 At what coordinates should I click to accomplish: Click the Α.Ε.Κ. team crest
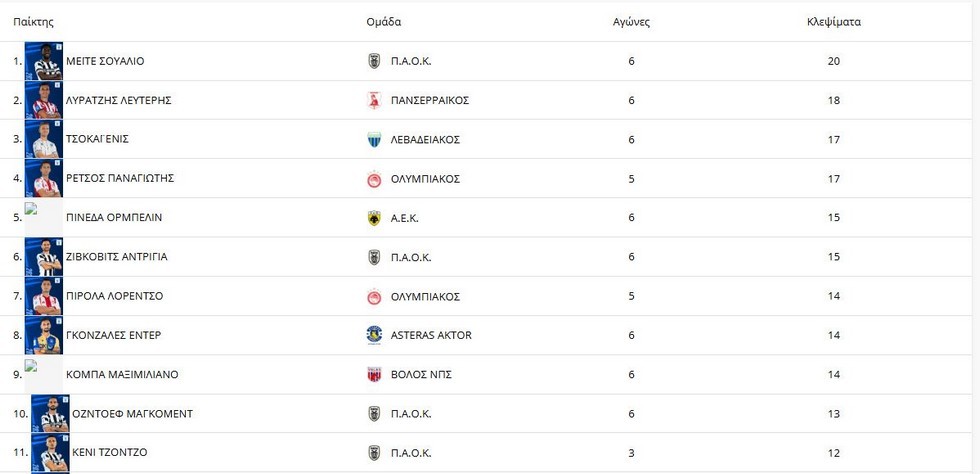click(374, 218)
